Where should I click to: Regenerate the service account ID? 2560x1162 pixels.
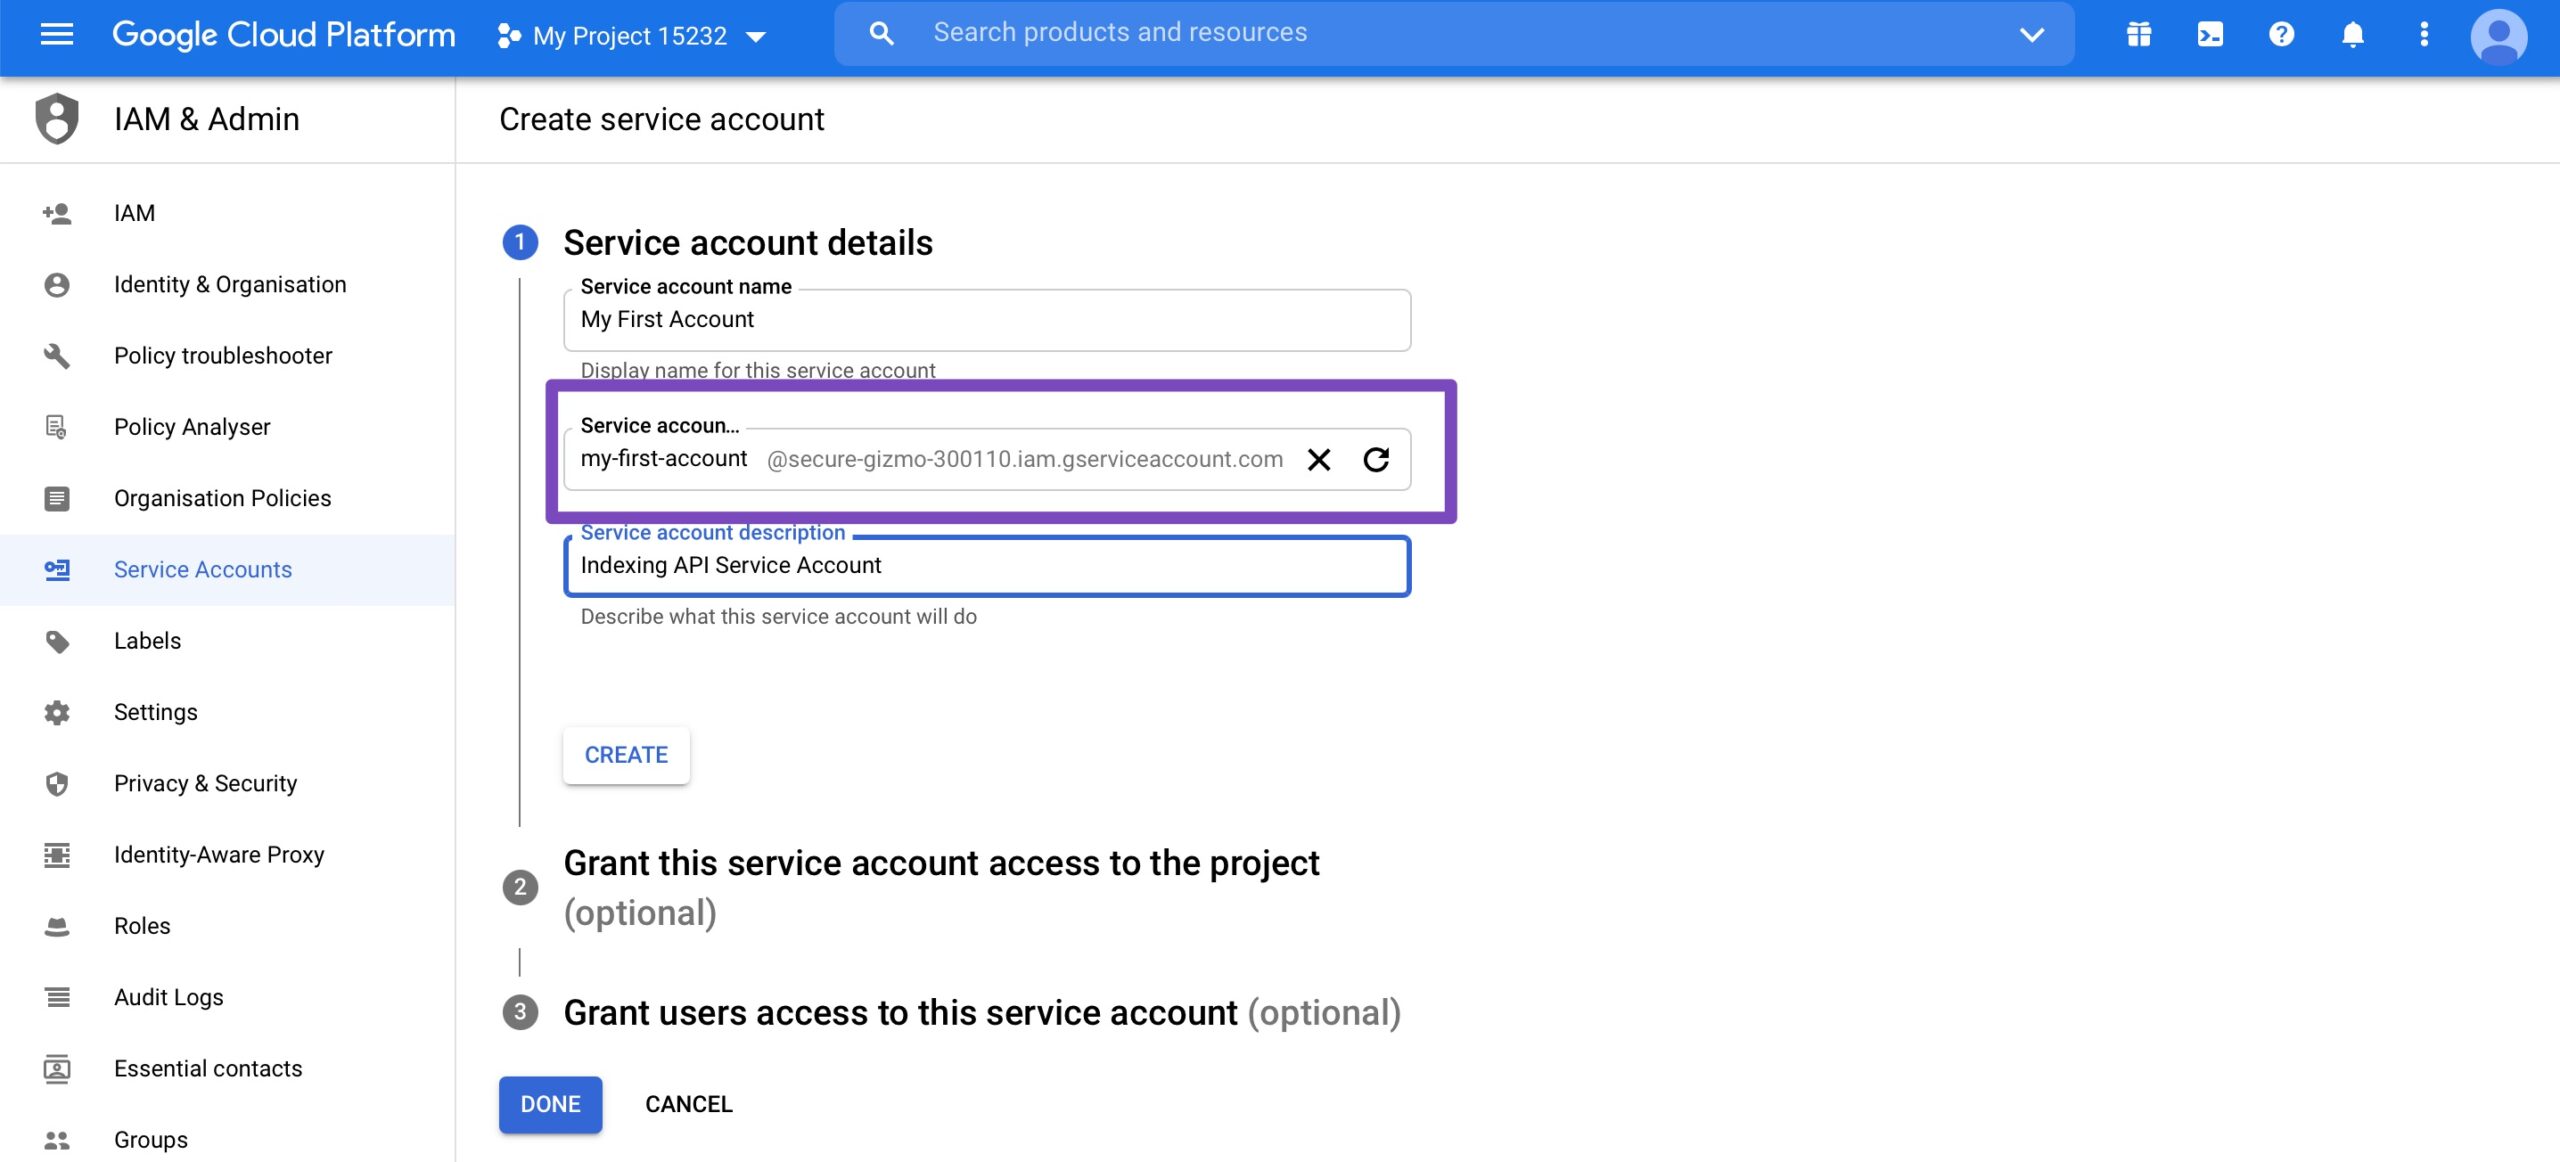[1376, 460]
